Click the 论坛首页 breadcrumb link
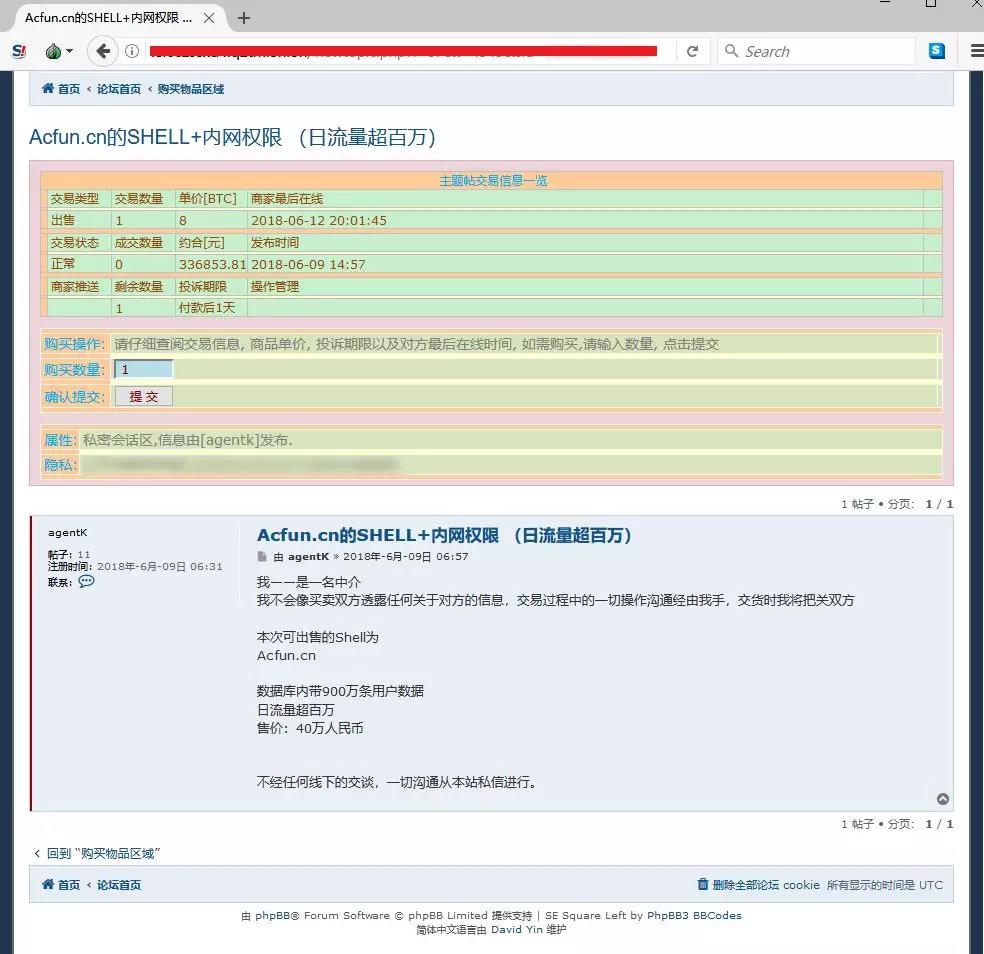This screenshot has height=954, width=984. pos(118,88)
